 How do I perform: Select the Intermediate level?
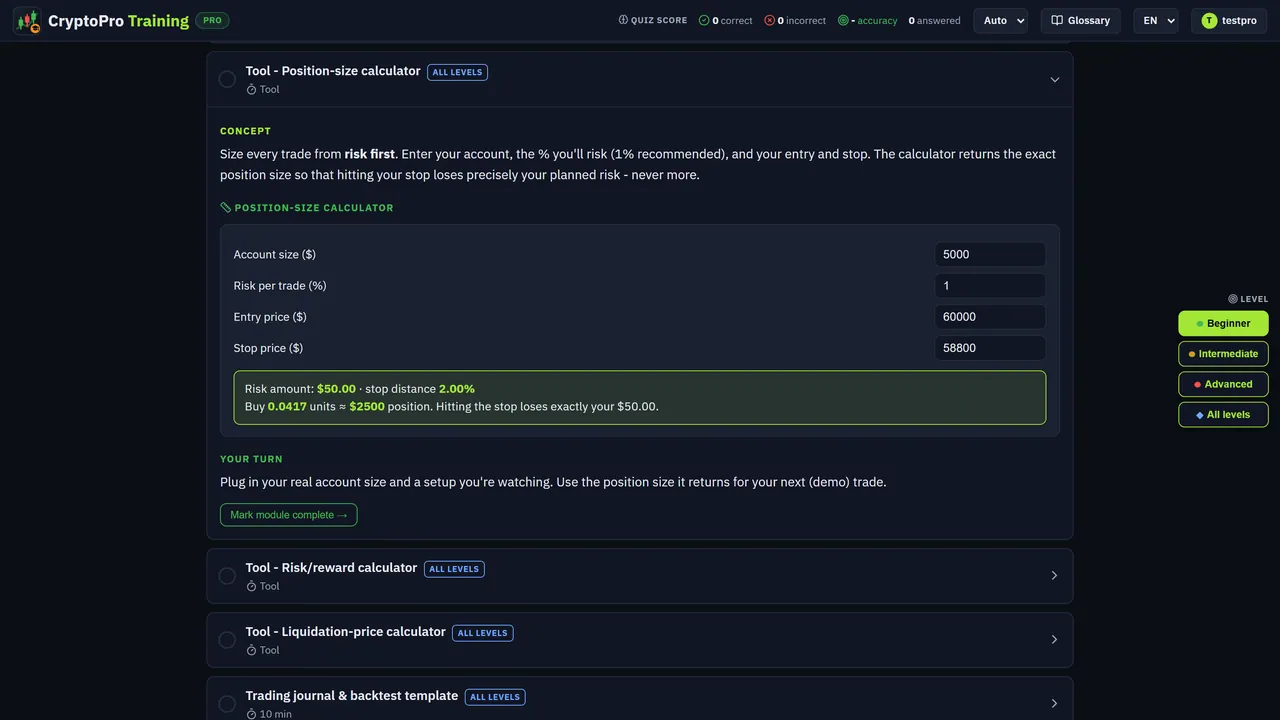tap(1223, 354)
